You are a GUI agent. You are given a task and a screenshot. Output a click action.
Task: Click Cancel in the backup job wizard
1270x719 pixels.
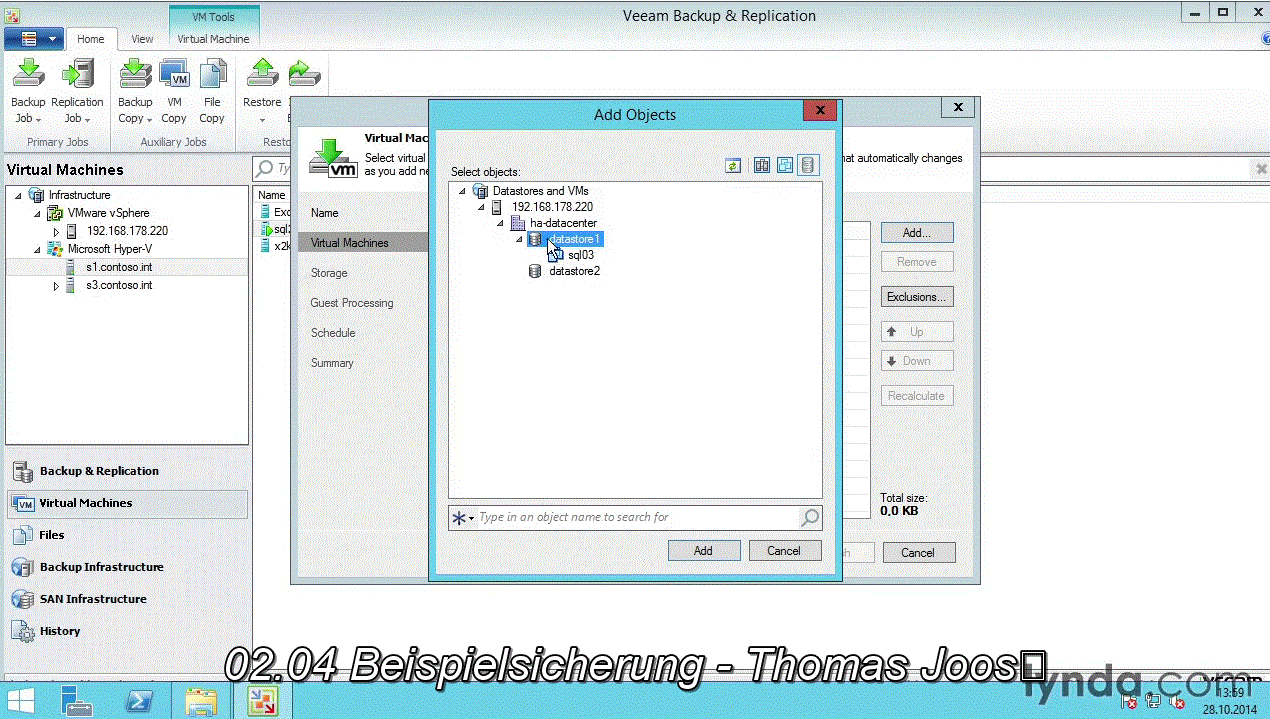coord(918,552)
